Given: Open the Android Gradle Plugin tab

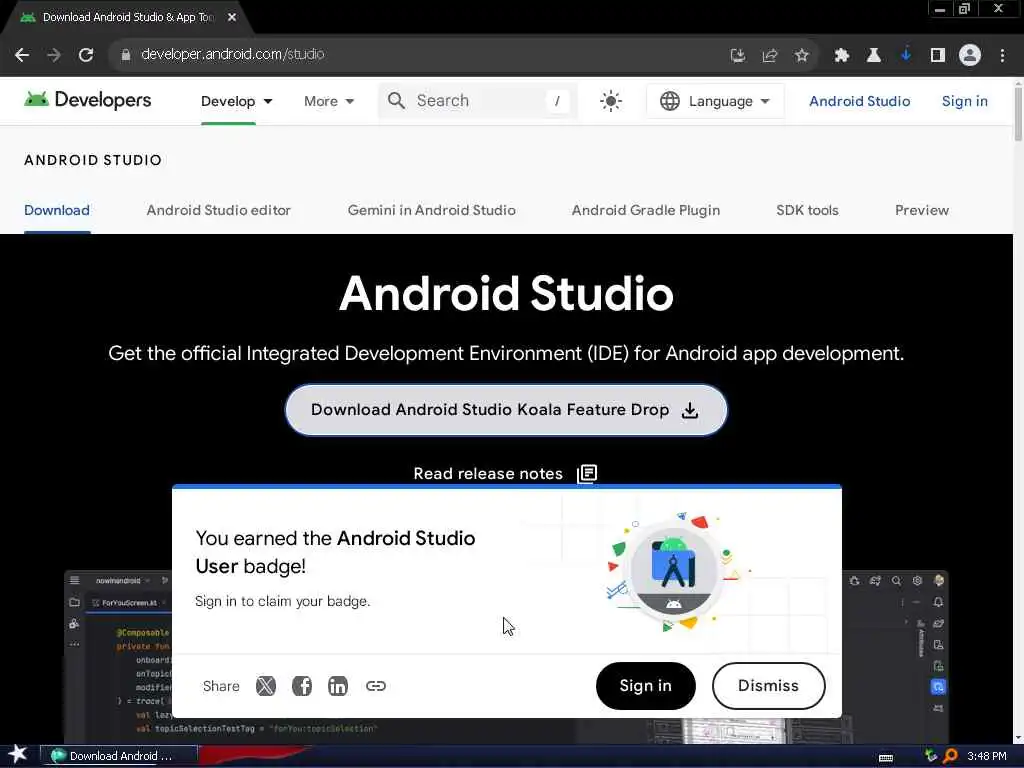Looking at the screenshot, I should 646,210.
